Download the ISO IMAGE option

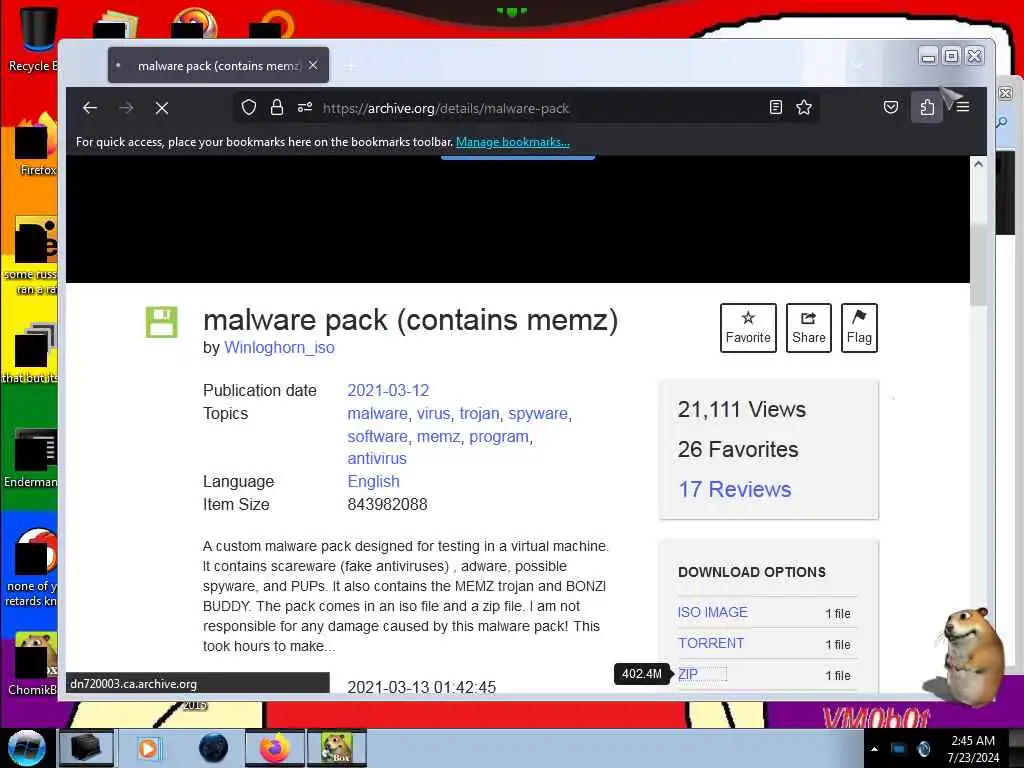coord(712,612)
